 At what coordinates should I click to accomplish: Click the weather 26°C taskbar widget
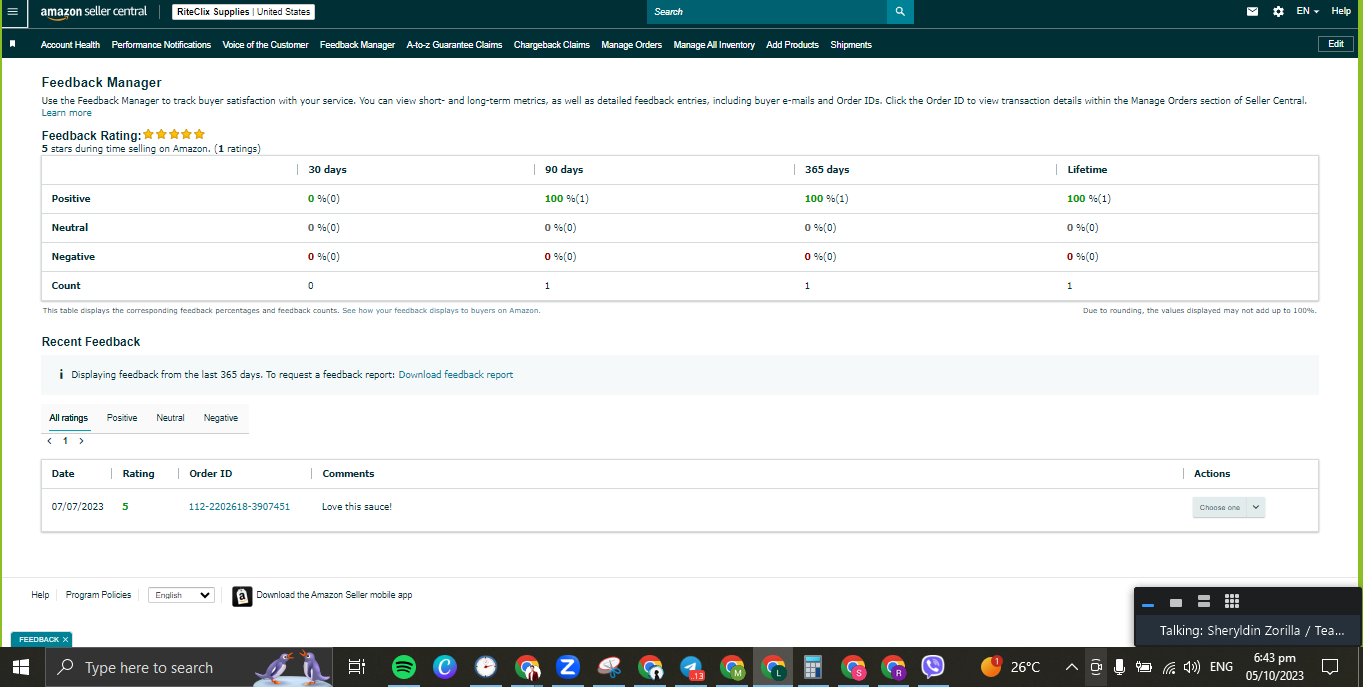click(1011, 667)
